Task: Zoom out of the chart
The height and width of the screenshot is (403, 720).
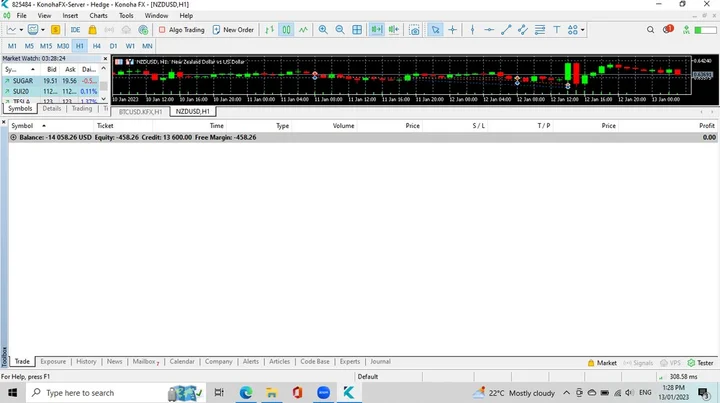Action: pos(340,30)
